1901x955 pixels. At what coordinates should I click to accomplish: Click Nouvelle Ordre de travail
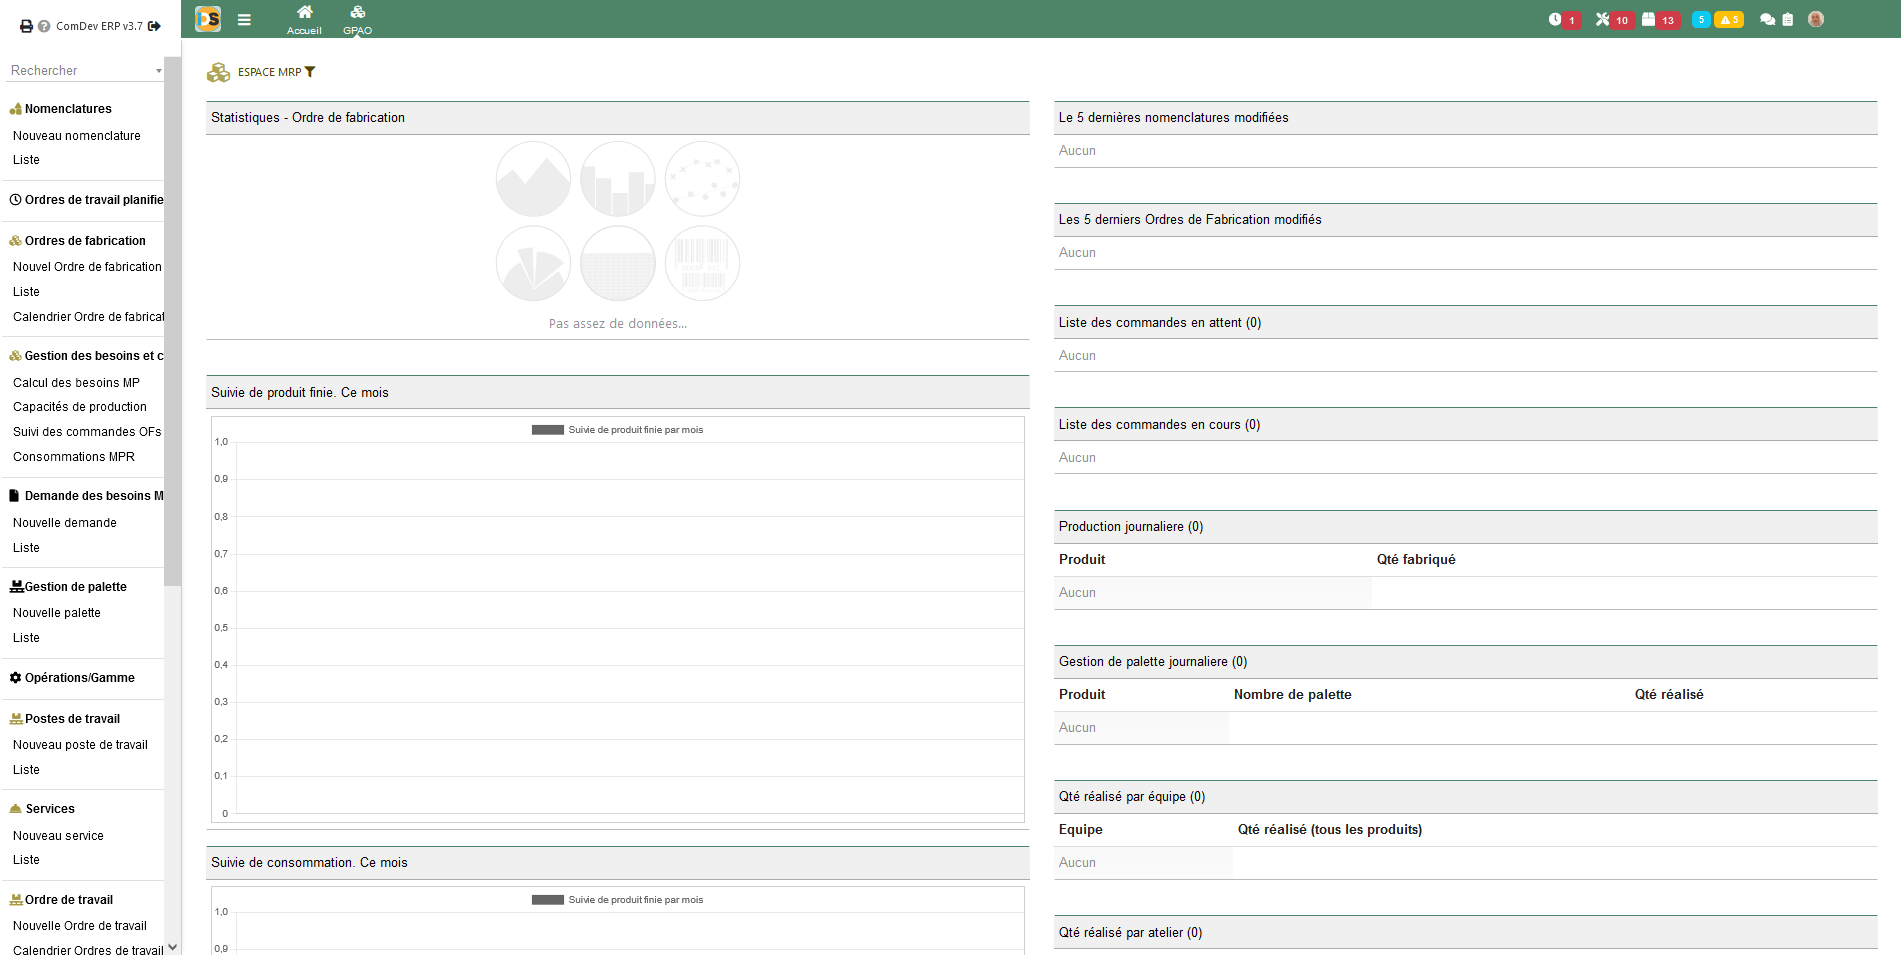[80, 926]
